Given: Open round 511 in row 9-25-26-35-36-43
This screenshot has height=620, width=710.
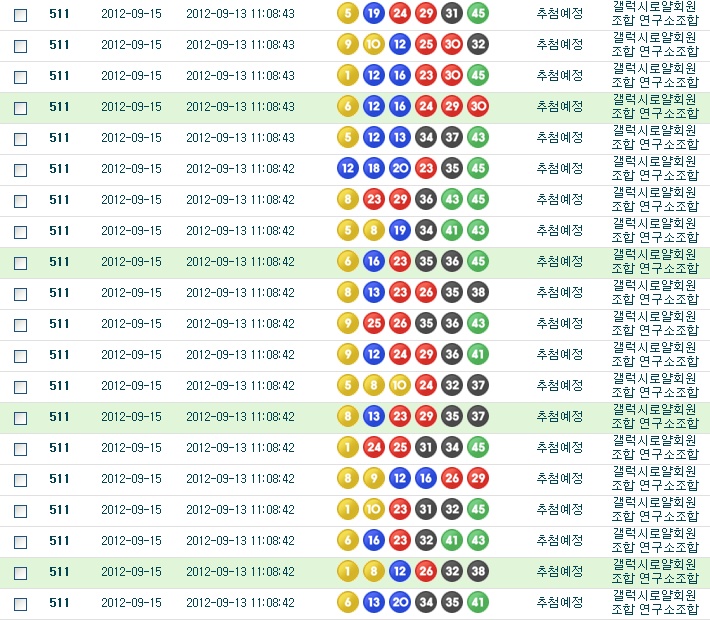Looking at the screenshot, I should pos(59,324).
